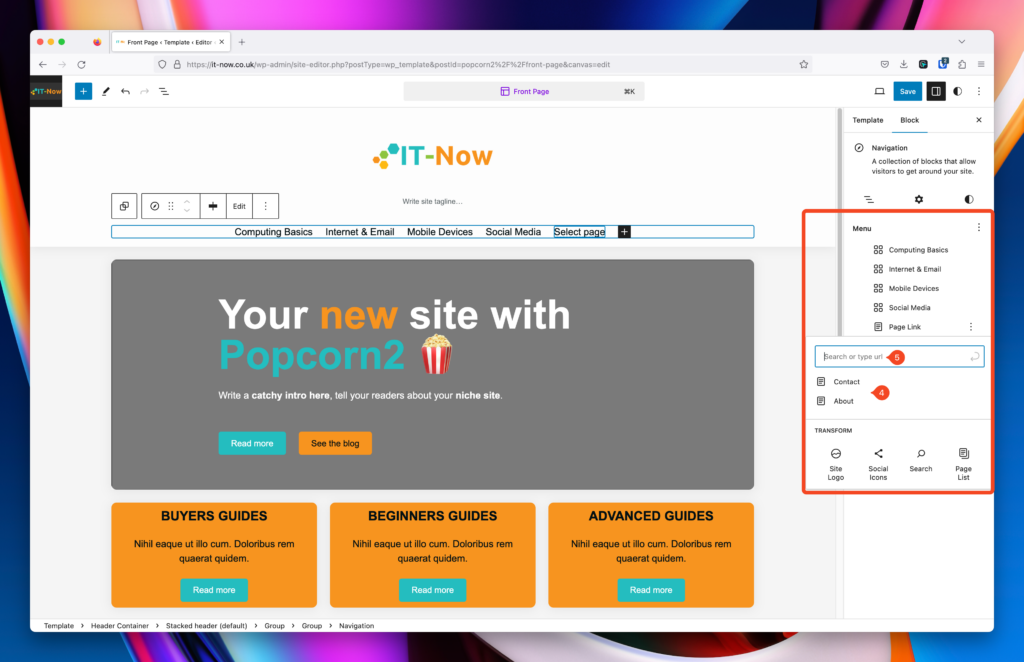Image resolution: width=1024 pixels, height=662 pixels.
Task: Click Read more under Beginners Guides
Action: (x=432, y=590)
